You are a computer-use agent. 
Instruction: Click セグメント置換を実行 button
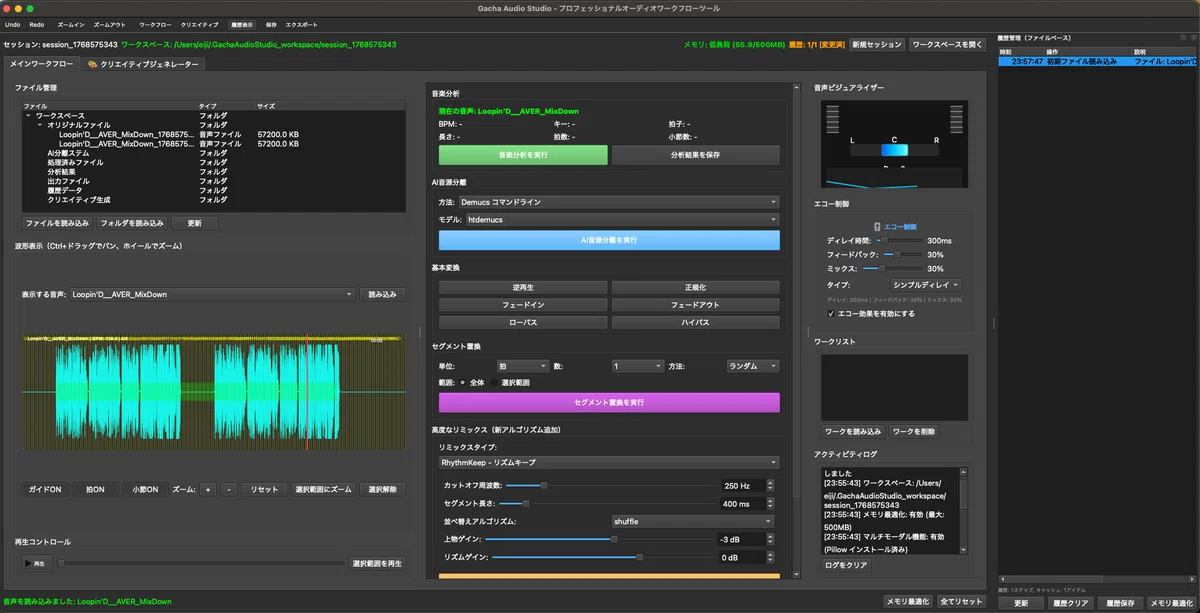click(609, 402)
